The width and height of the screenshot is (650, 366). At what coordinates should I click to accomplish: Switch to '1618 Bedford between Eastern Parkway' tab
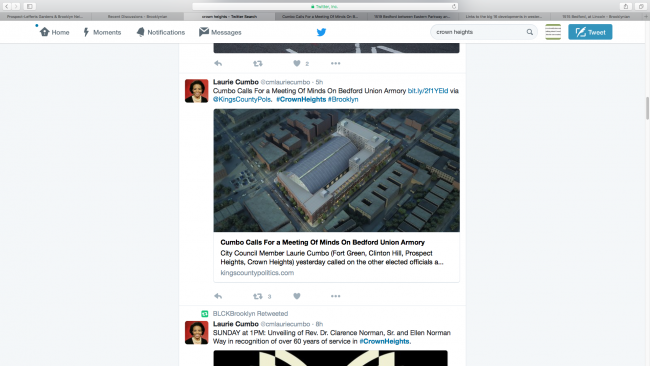[x=412, y=17]
